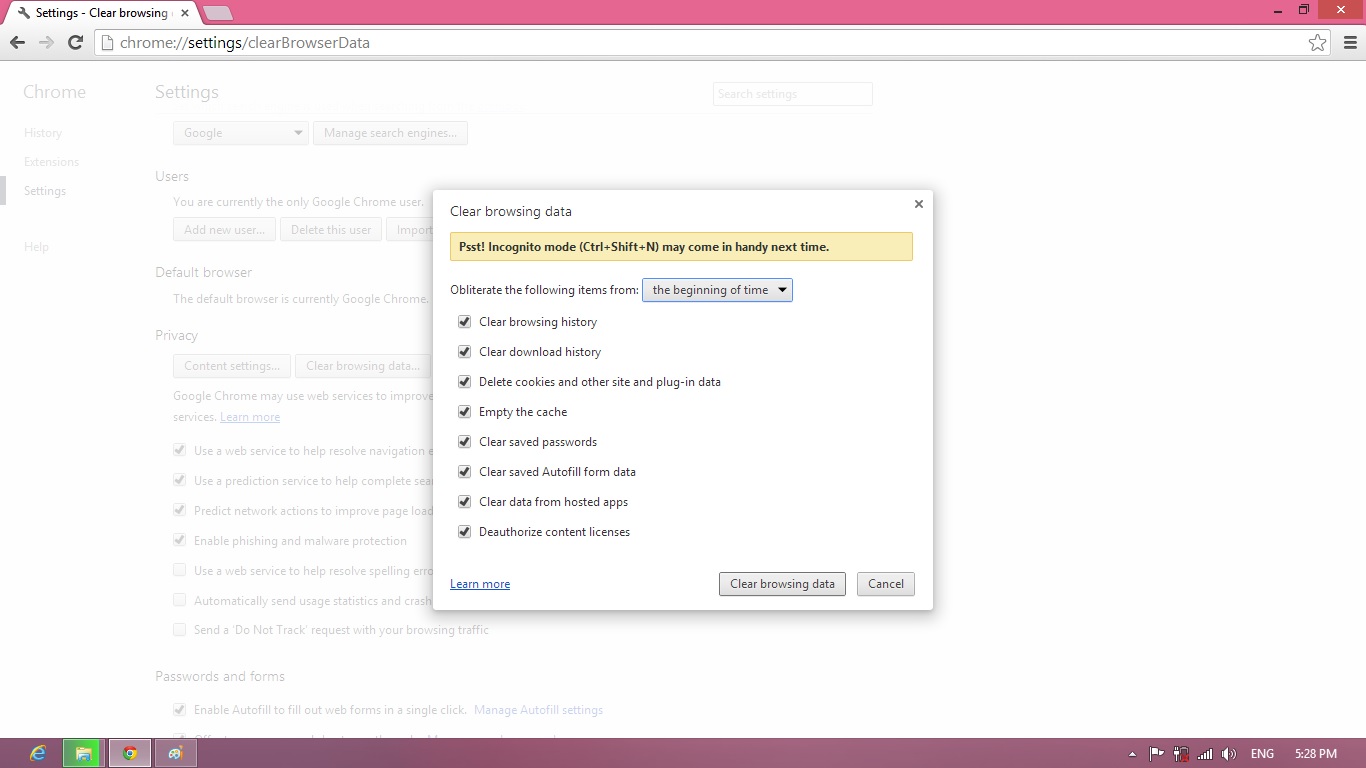Confirm with the dialog's Clear browsing data button
Screen dimensions: 1366x768
(x=782, y=584)
